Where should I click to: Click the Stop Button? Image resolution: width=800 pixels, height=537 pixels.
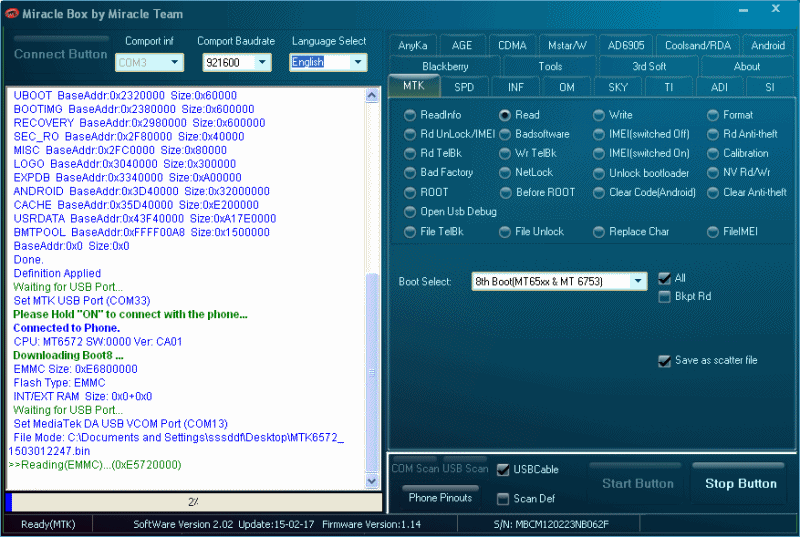coord(740,483)
